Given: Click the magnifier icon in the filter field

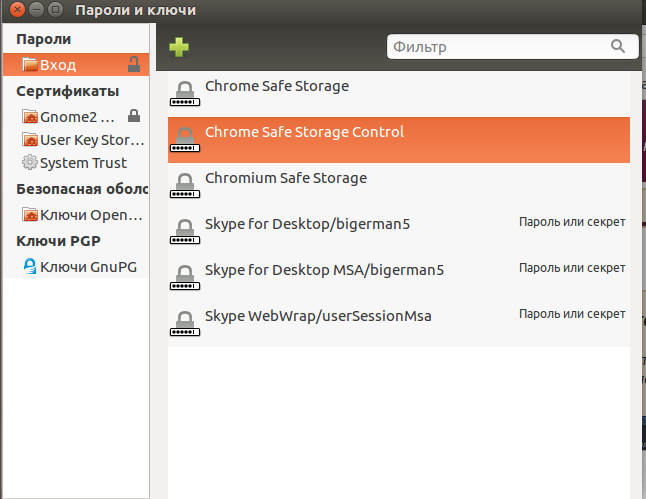Looking at the screenshot, I should [x=617, y=46].
